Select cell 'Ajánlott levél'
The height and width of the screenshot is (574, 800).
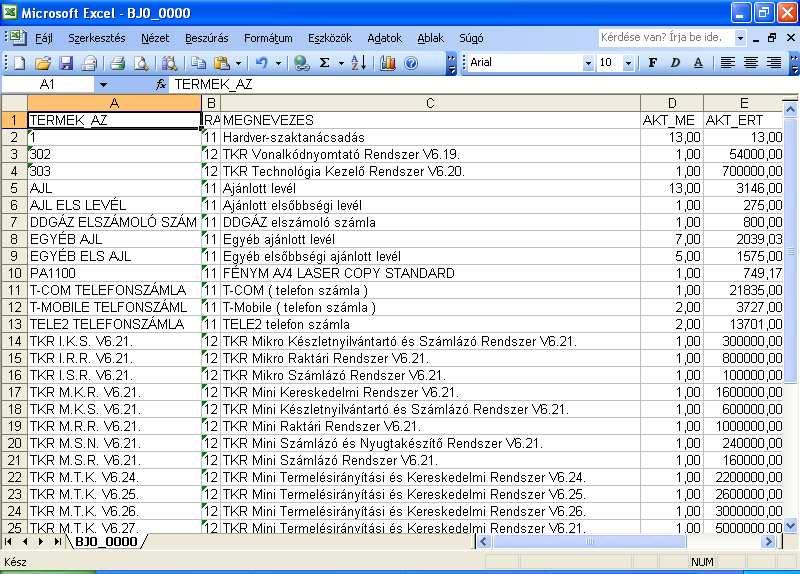point(430,188)
